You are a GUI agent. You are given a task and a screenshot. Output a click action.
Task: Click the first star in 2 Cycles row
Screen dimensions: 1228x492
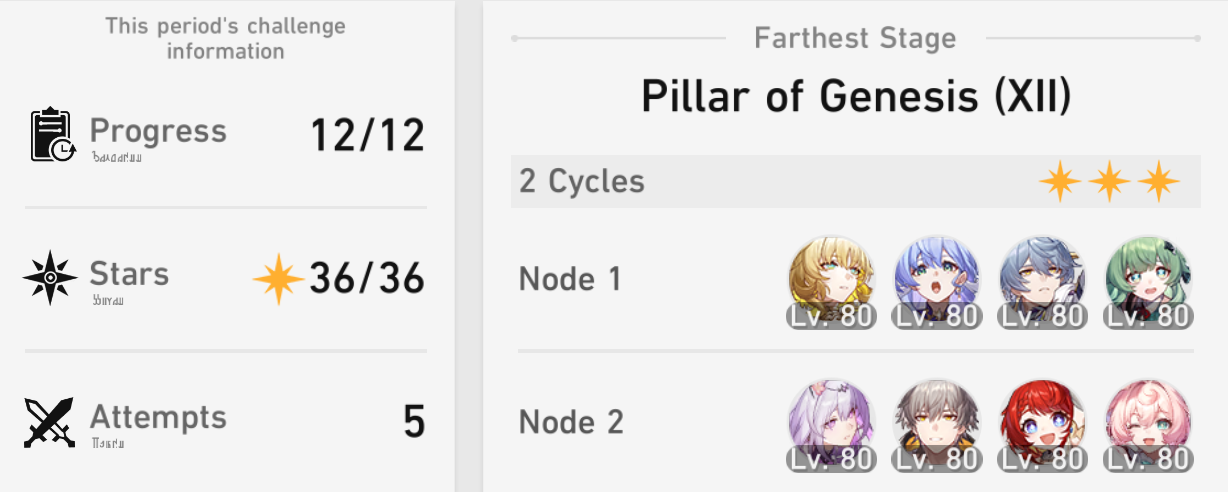click(1059, 182)
